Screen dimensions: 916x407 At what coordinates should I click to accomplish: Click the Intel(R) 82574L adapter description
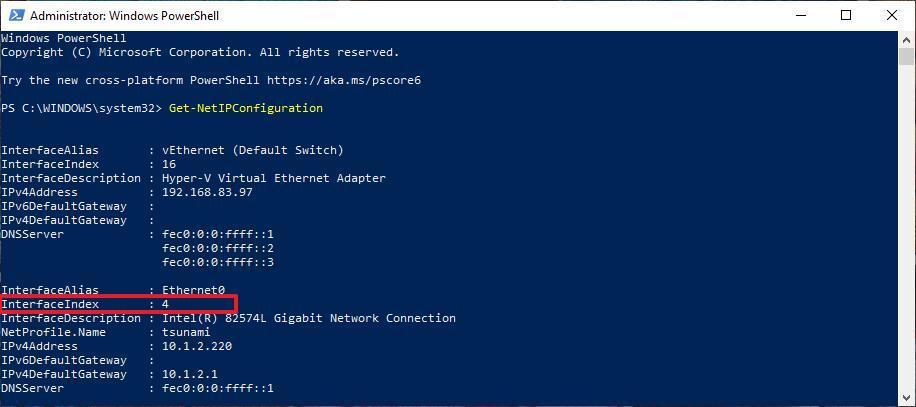pyautogui.click(x=309, y=318)
